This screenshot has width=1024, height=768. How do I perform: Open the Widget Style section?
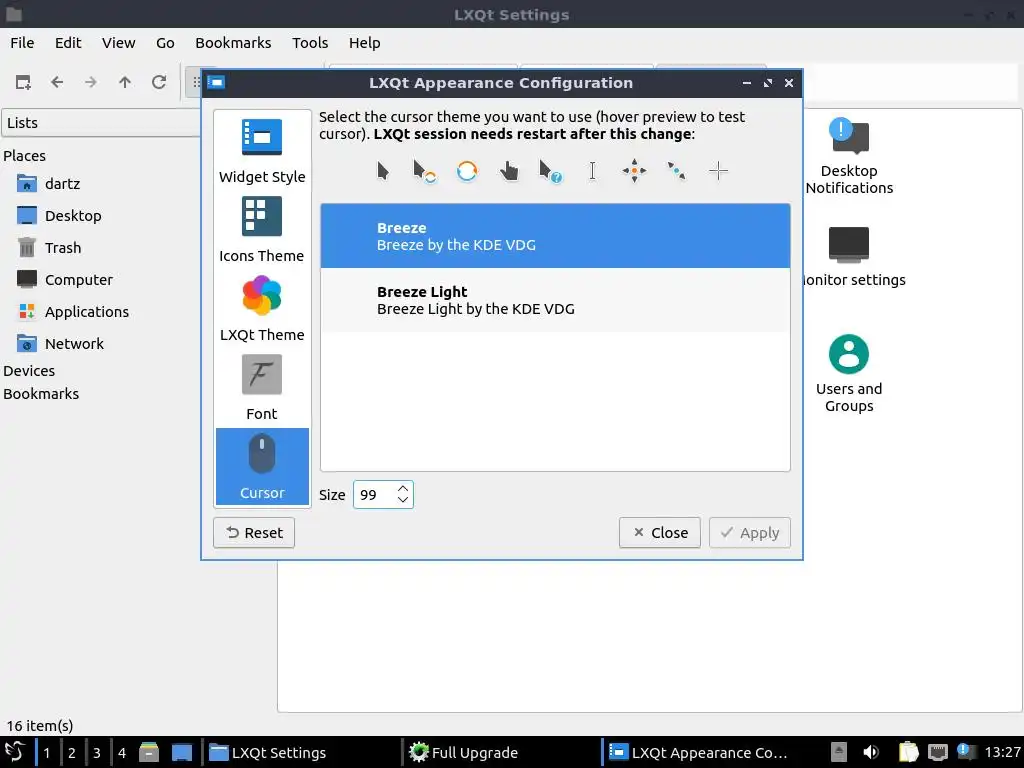tap(262, 151)
